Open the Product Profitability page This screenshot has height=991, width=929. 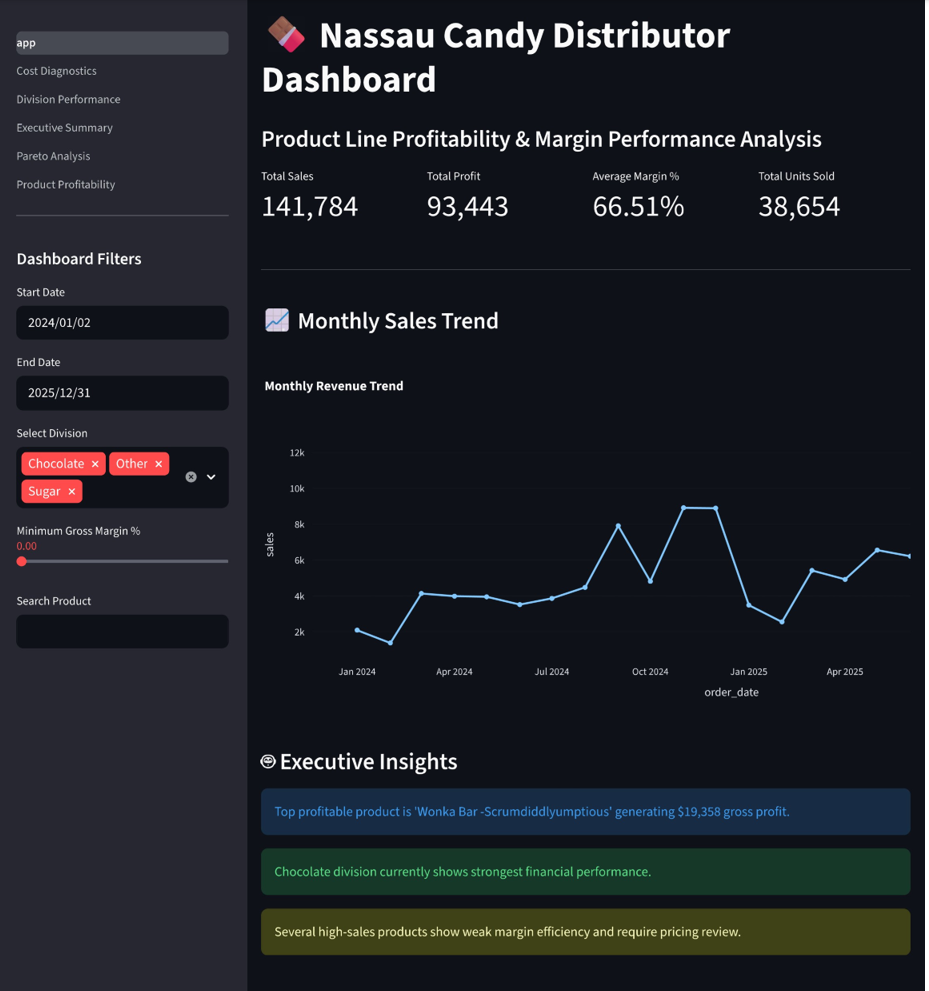pyautogui.click(x=66, y=185)
